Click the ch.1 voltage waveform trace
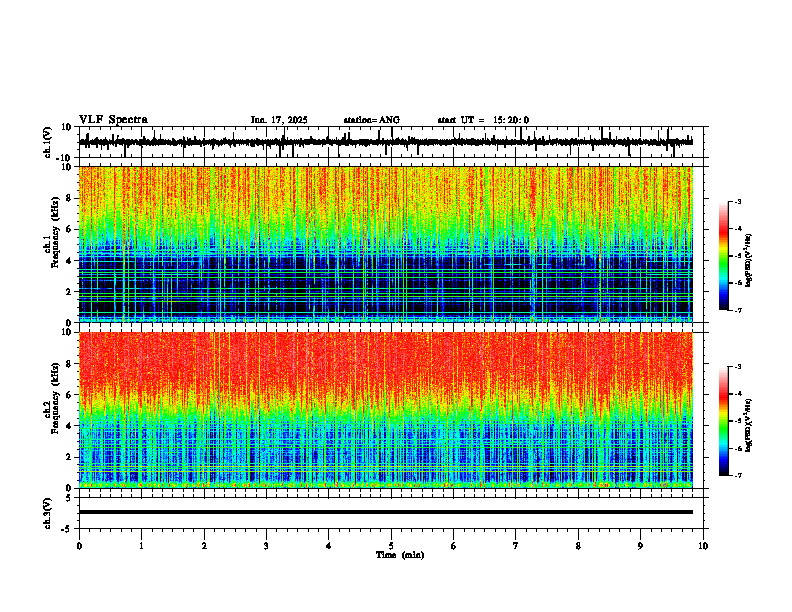 tap(385, 142)
